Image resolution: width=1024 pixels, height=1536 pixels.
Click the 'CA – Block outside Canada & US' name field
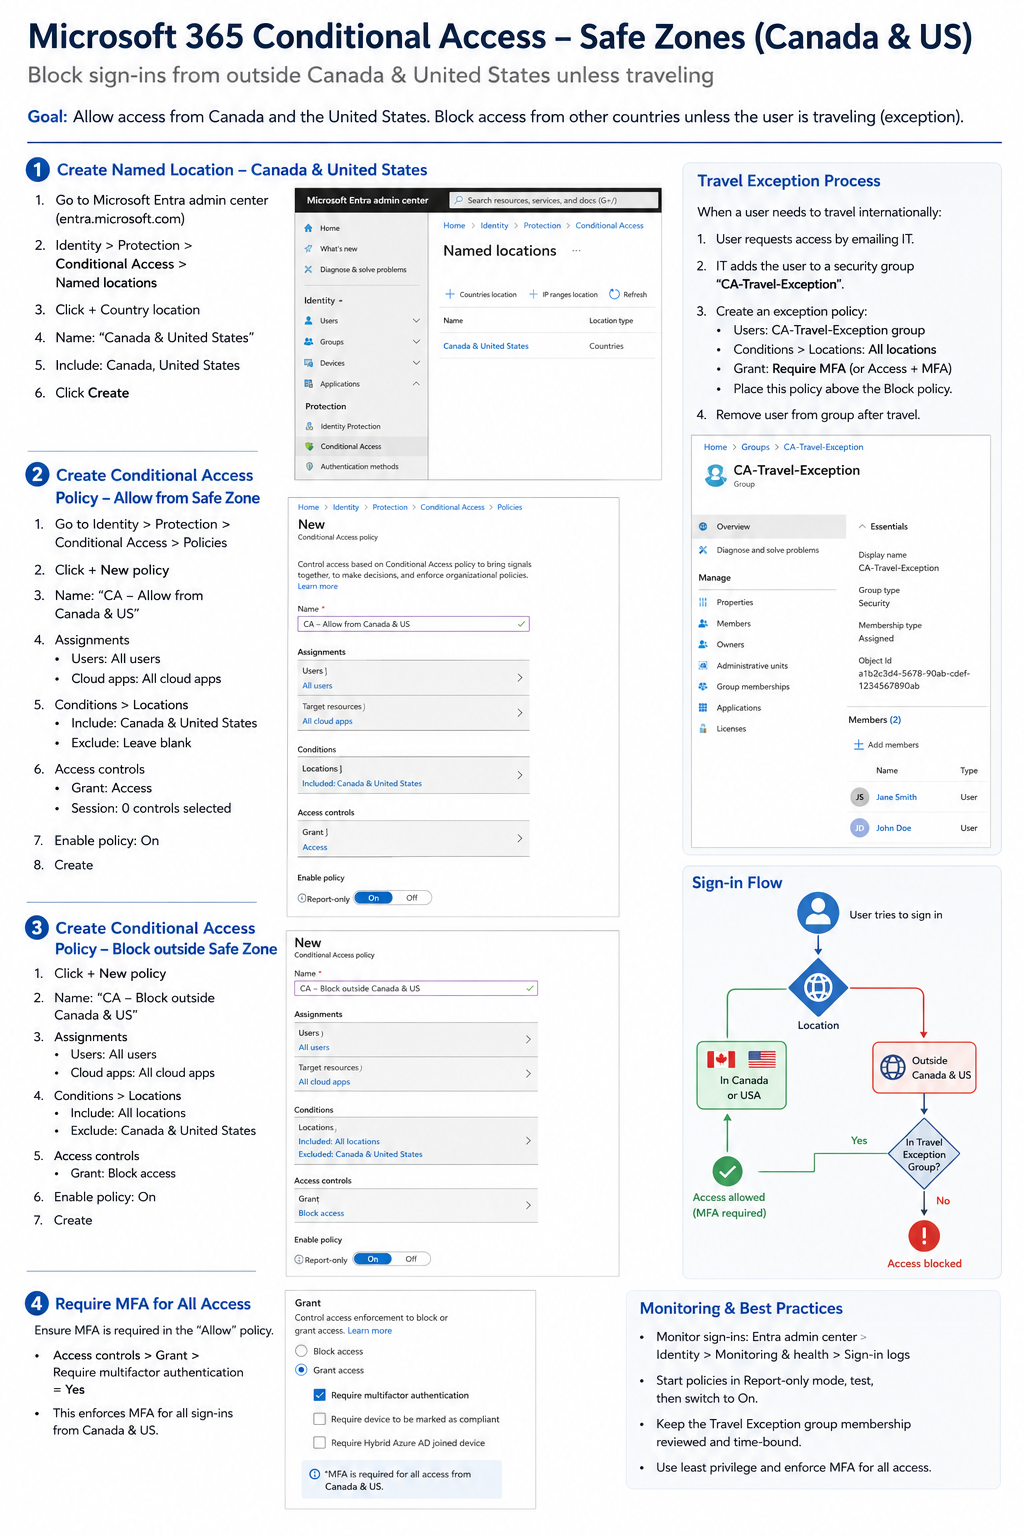click(416, 988)
